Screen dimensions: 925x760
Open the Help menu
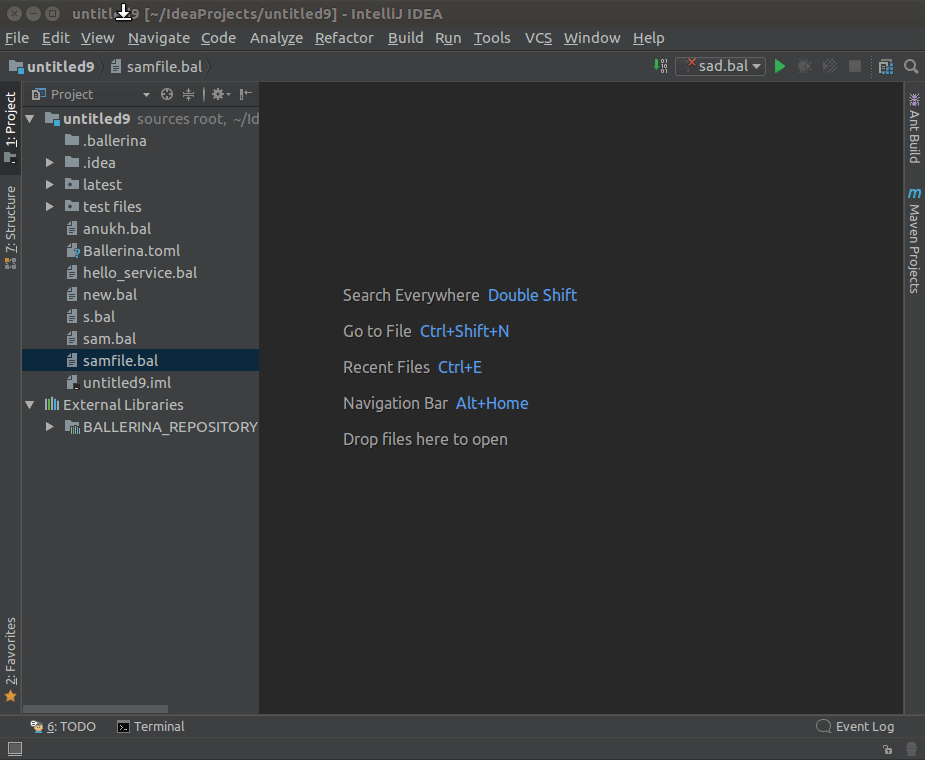pos(648,38)
